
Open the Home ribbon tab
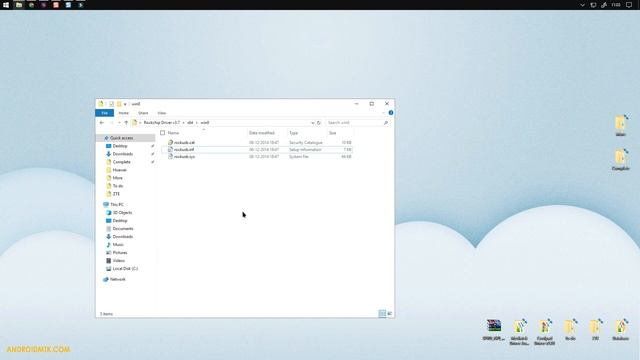tap(124, 113)
